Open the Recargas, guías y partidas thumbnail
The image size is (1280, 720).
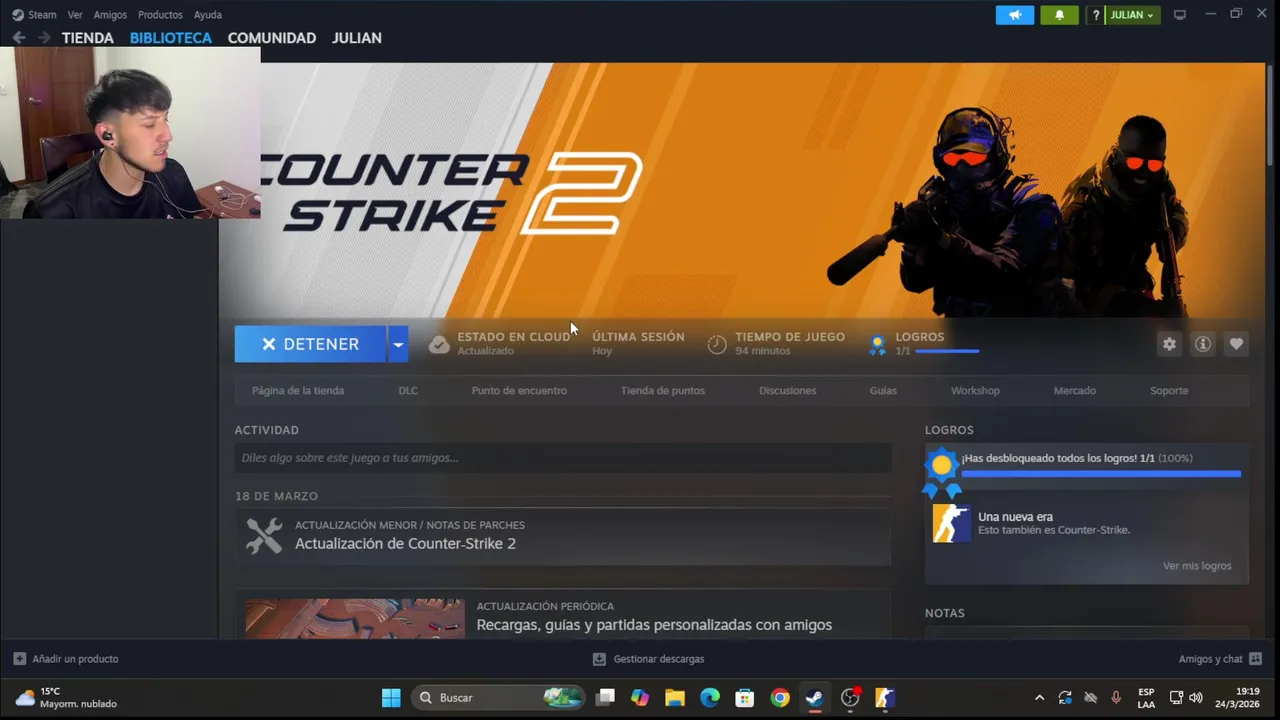click(x=355, y=618)
